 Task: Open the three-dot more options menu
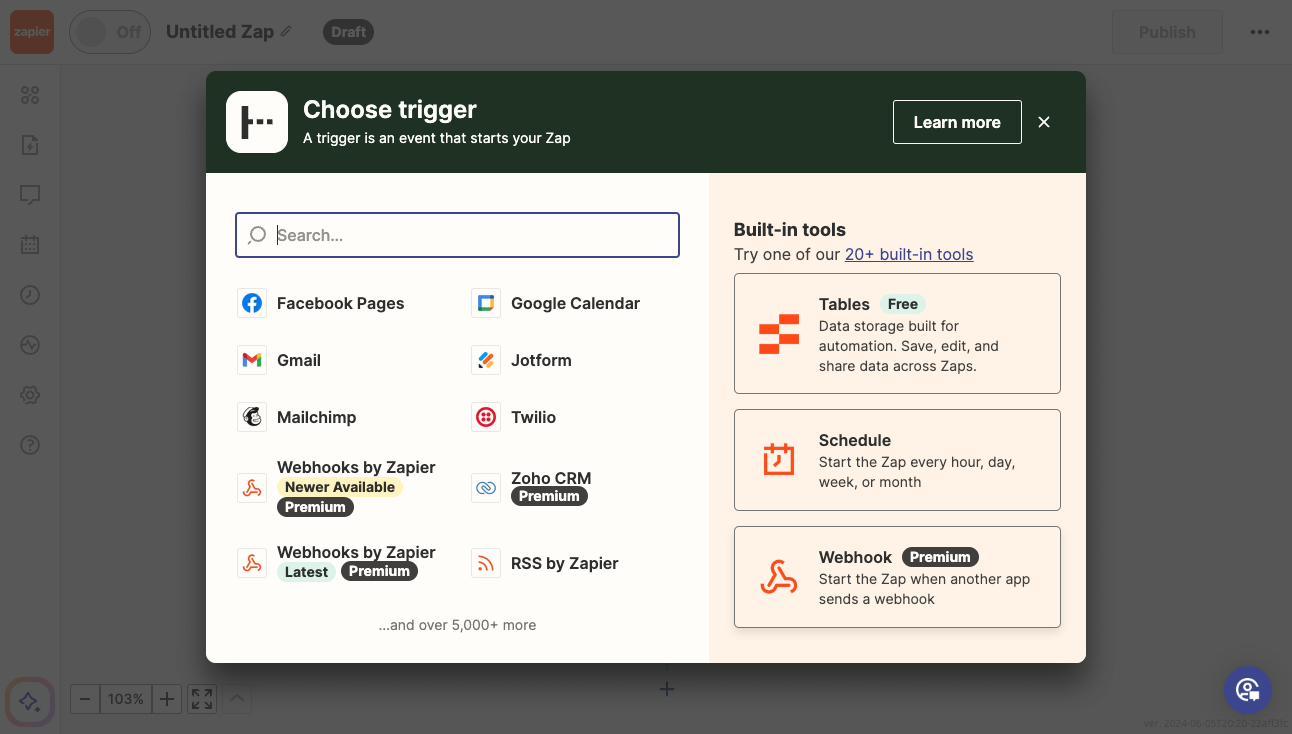pyautogui.click(x=1260, y=32)
